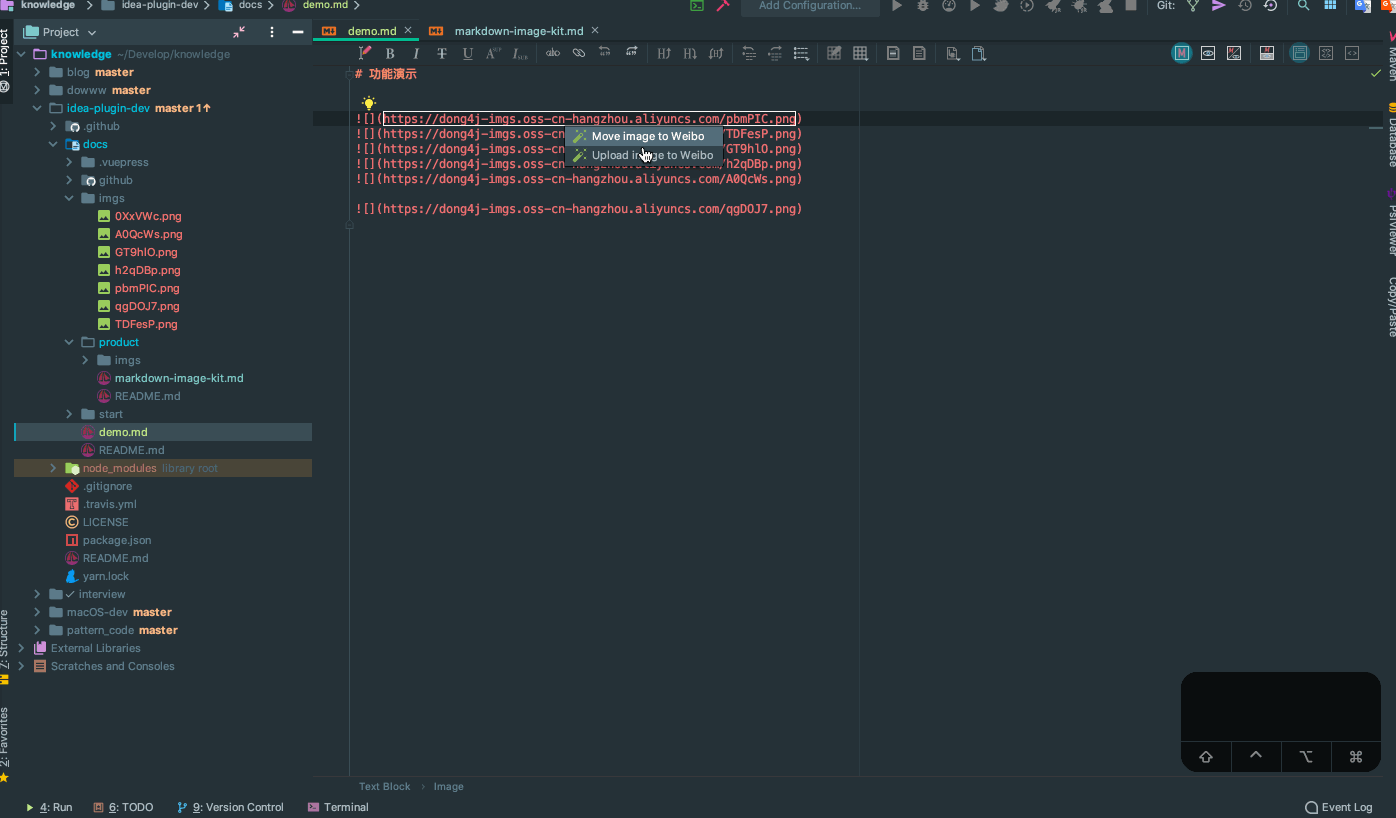Click the search magnifier in the top toolbar
Screen dimensions: 1396x818
tap(1303, 6)
